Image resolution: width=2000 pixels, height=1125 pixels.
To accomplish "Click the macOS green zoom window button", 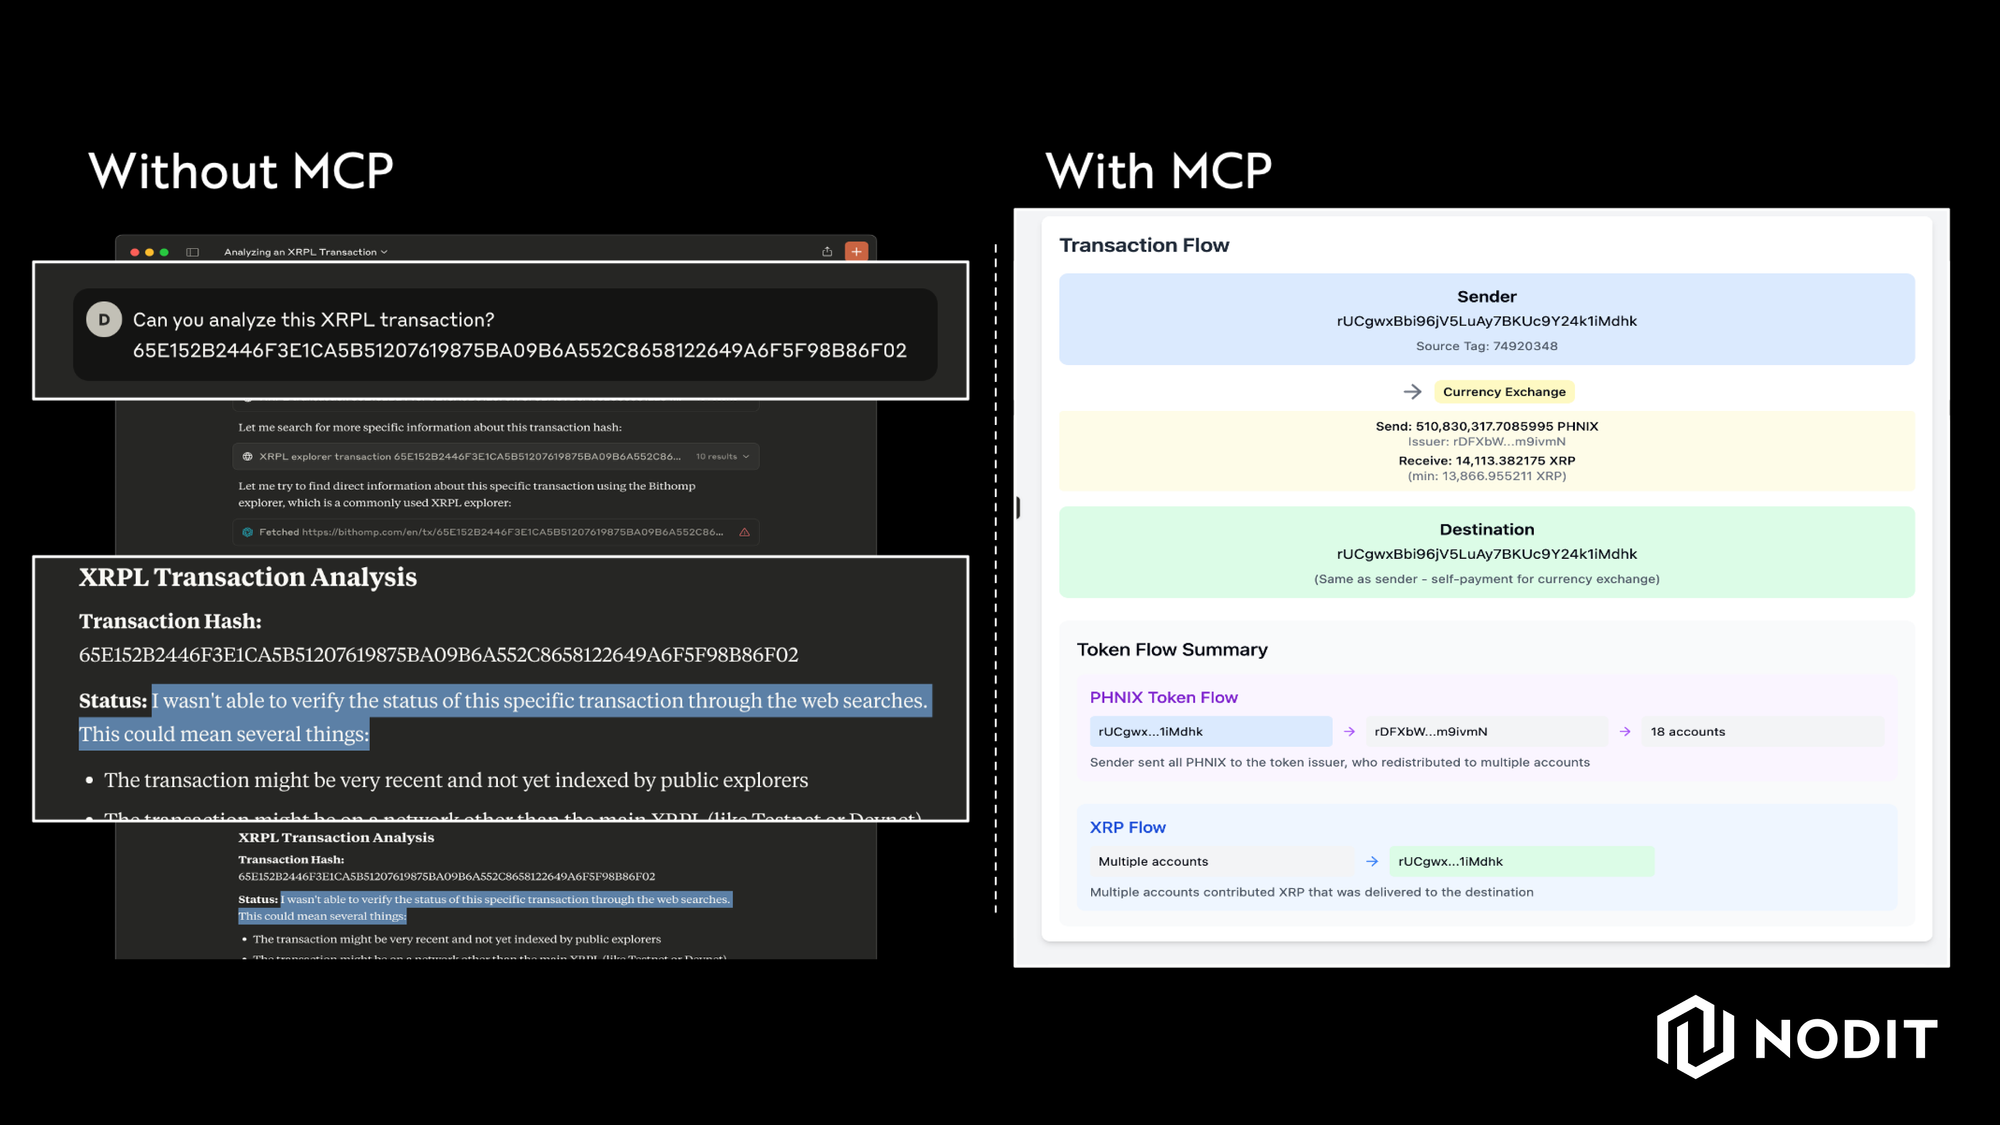I will [x=164, y=252].
